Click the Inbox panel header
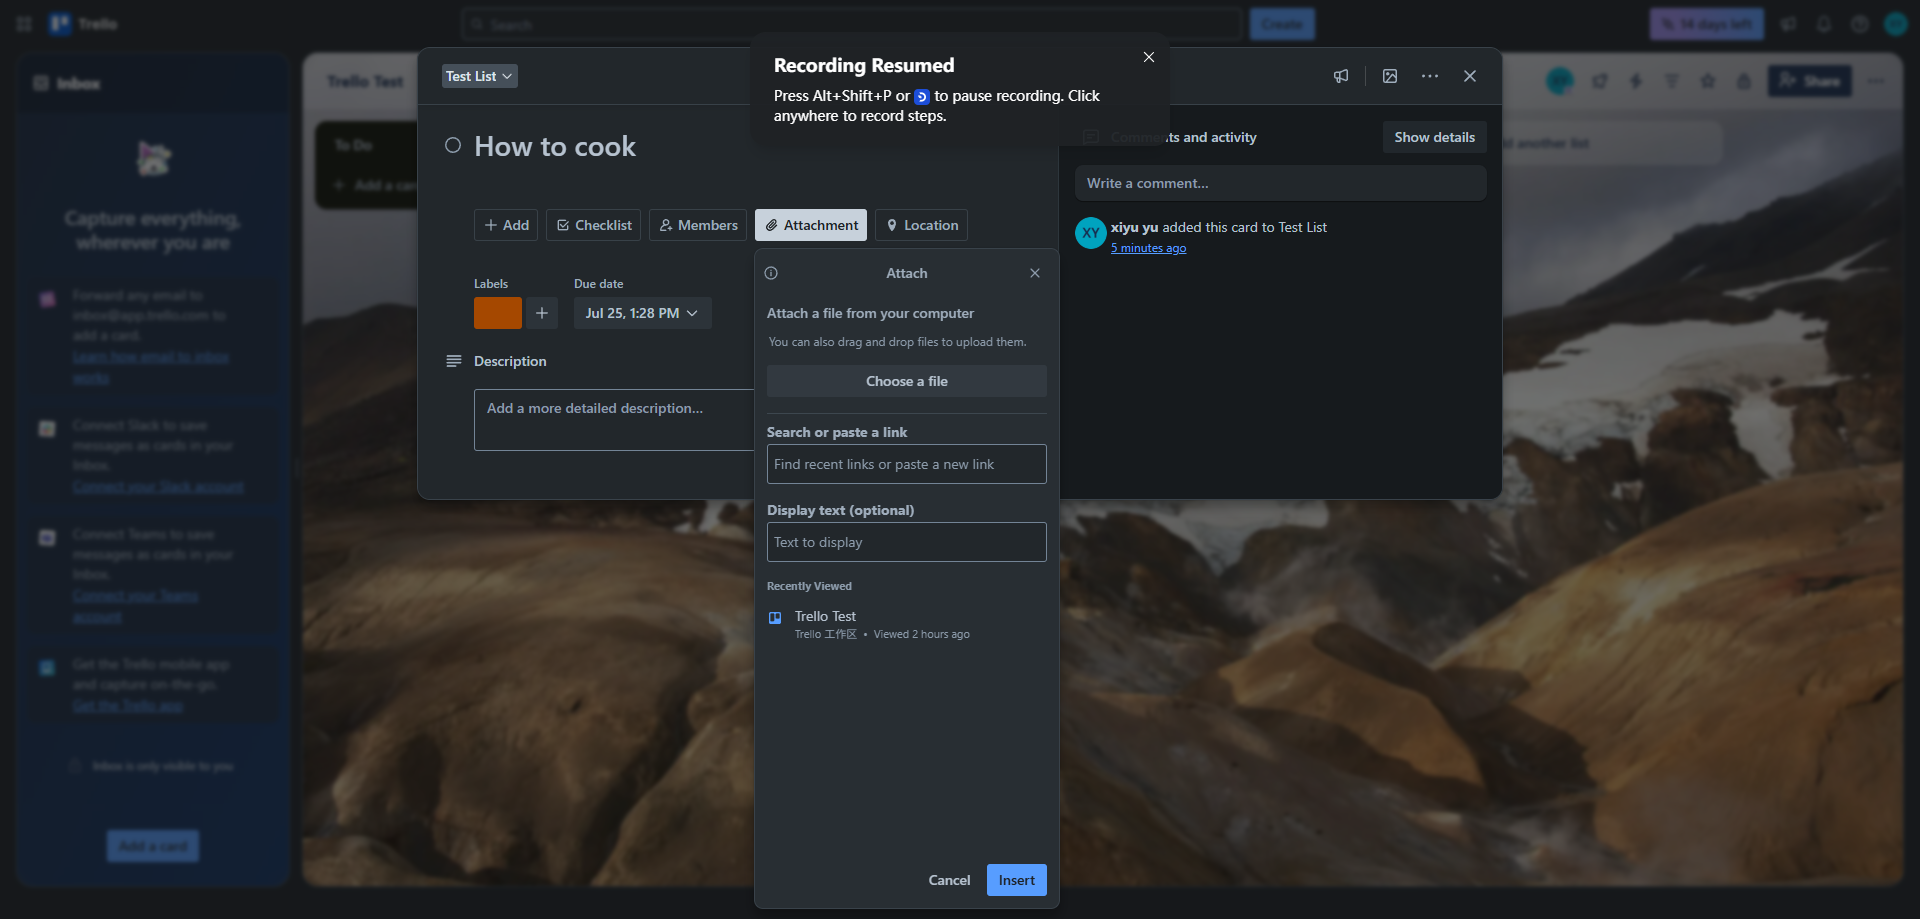 click(x=152, y=83)
